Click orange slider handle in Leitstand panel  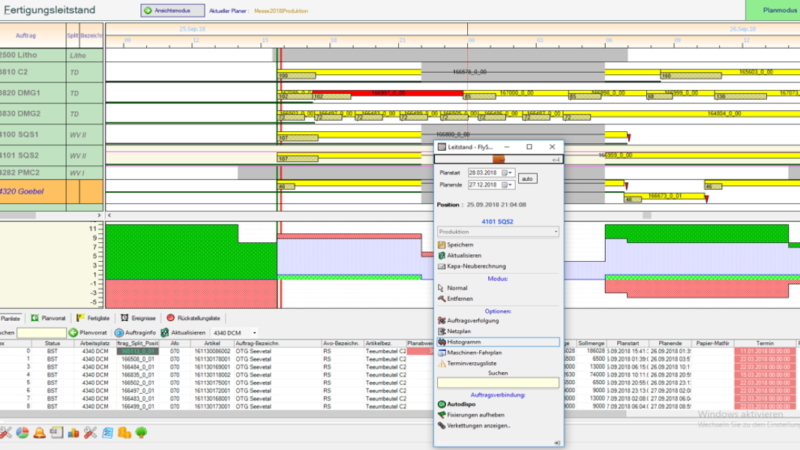(498, 159)
